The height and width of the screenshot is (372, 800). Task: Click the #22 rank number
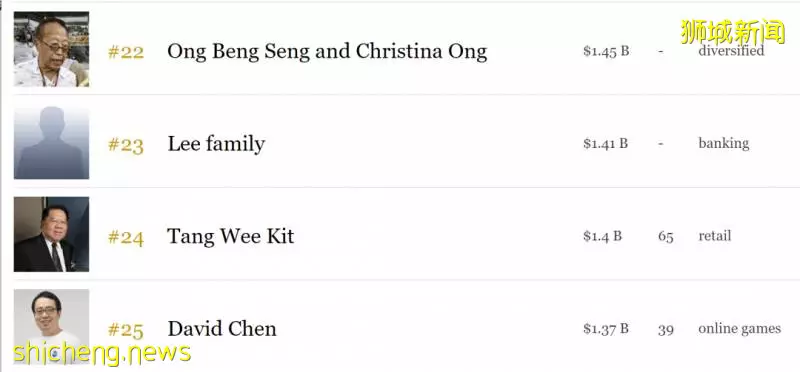point(126,52)
